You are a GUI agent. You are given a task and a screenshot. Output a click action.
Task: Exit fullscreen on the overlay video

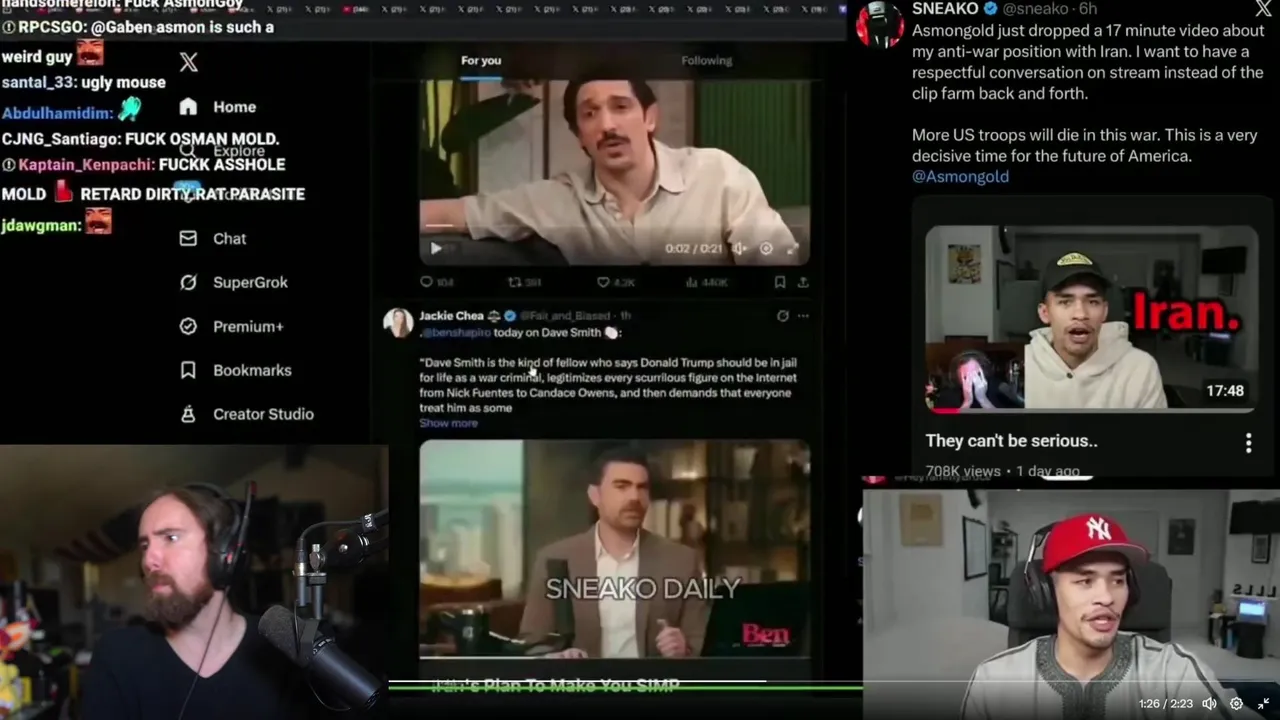click(1263, 704)
